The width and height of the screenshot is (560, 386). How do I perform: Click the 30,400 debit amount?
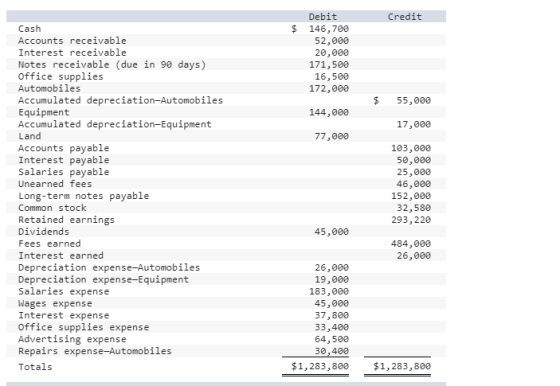[331, 351]
